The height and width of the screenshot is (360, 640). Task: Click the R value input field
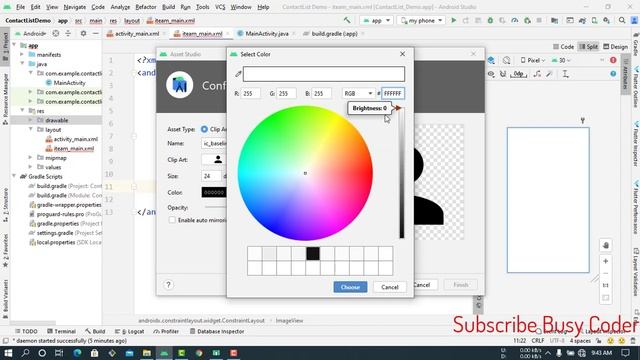[x=250, y=93]
